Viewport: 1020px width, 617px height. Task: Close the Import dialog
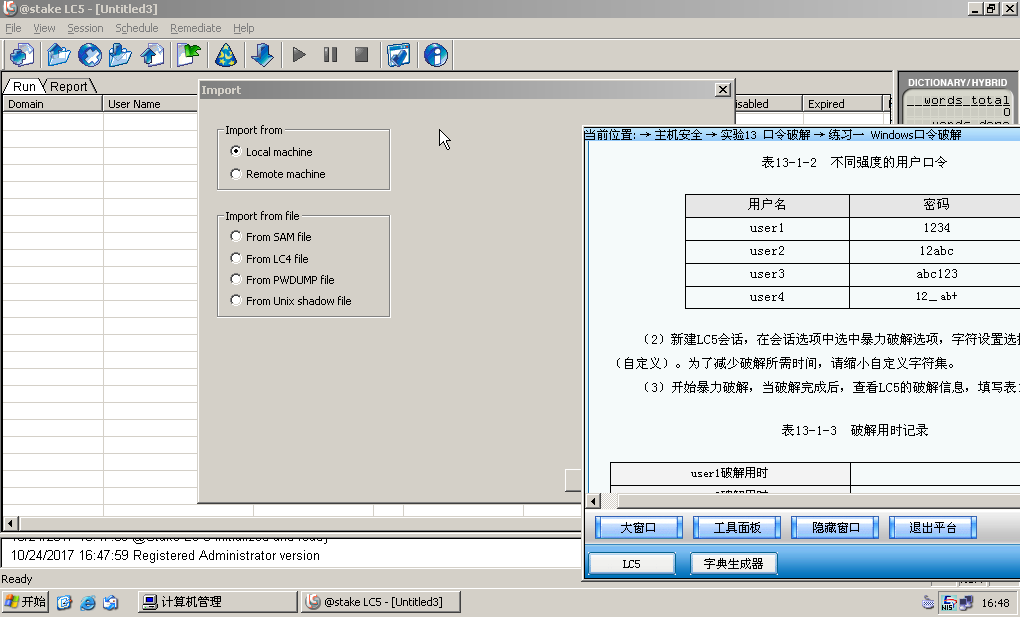(723, 90)
